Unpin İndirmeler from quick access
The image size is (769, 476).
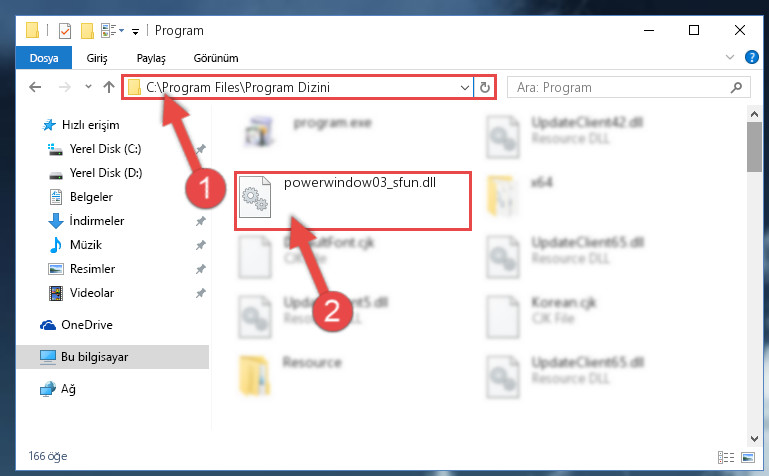[201, 221]
